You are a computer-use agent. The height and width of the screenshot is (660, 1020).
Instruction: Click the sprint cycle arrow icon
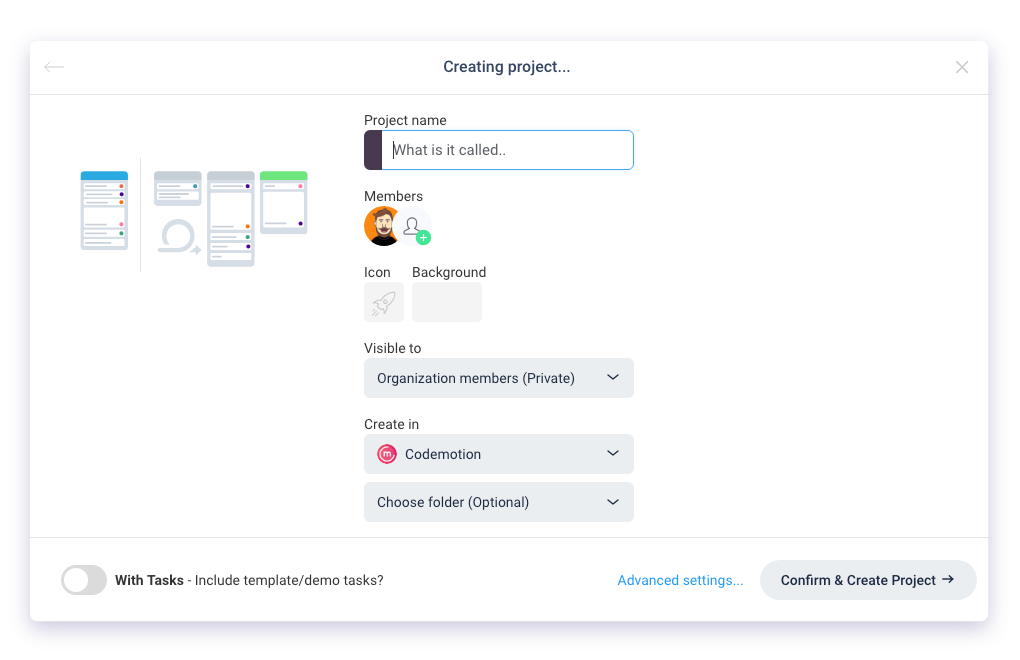(x=179, y=238)
